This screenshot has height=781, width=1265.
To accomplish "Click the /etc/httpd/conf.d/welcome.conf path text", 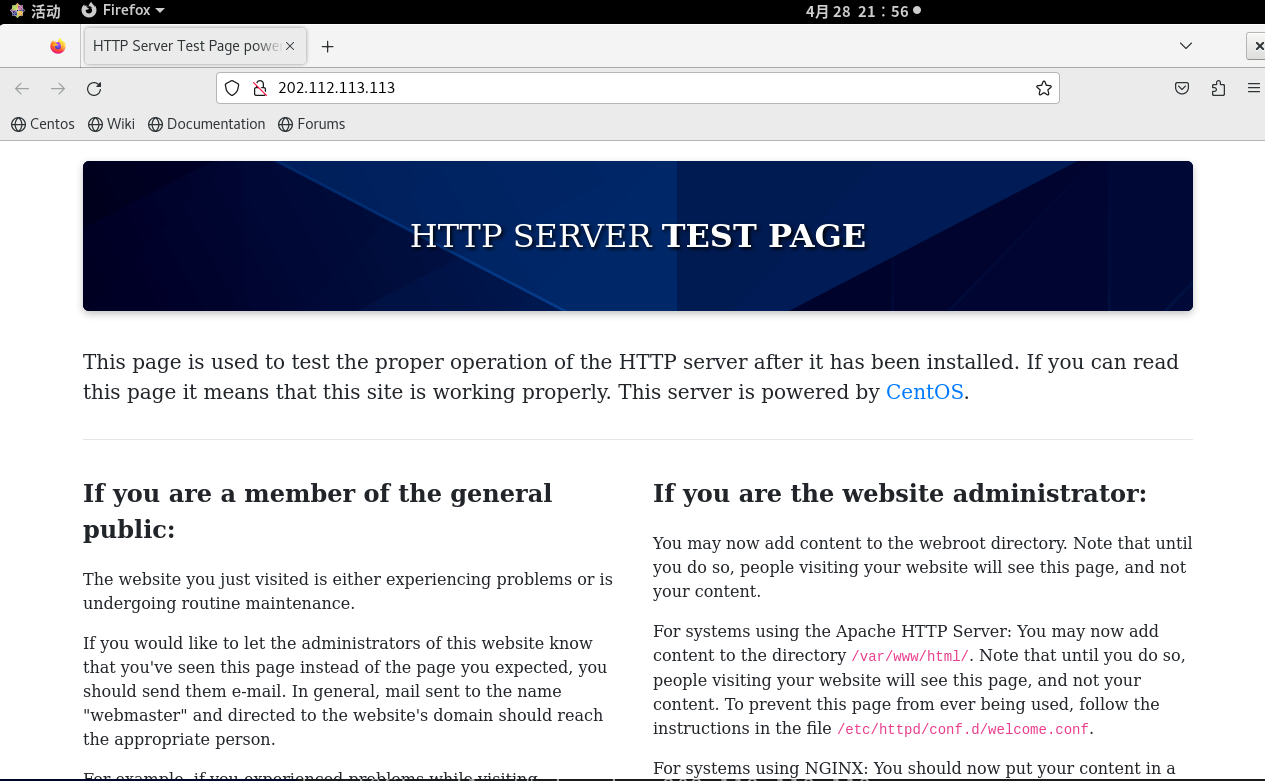I will (963, 729).
